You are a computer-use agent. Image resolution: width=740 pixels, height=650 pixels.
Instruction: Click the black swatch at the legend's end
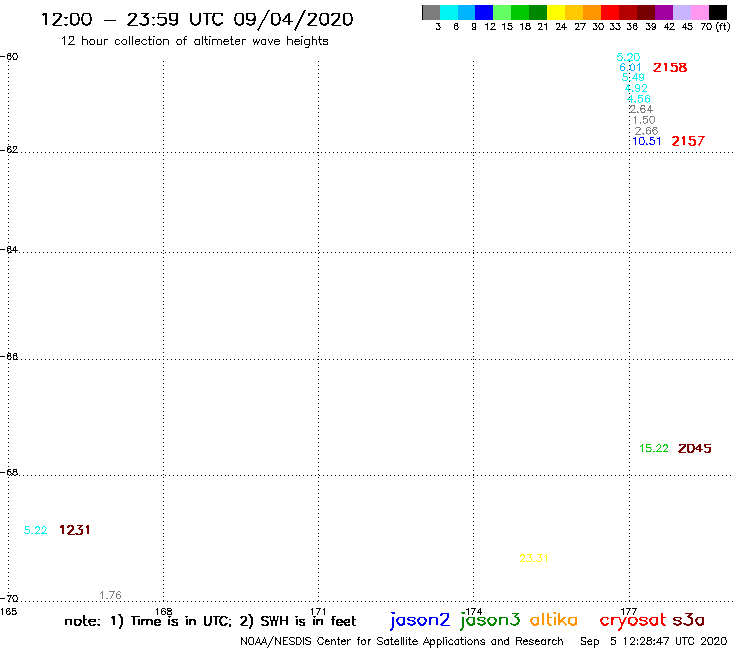click(717, 12)
